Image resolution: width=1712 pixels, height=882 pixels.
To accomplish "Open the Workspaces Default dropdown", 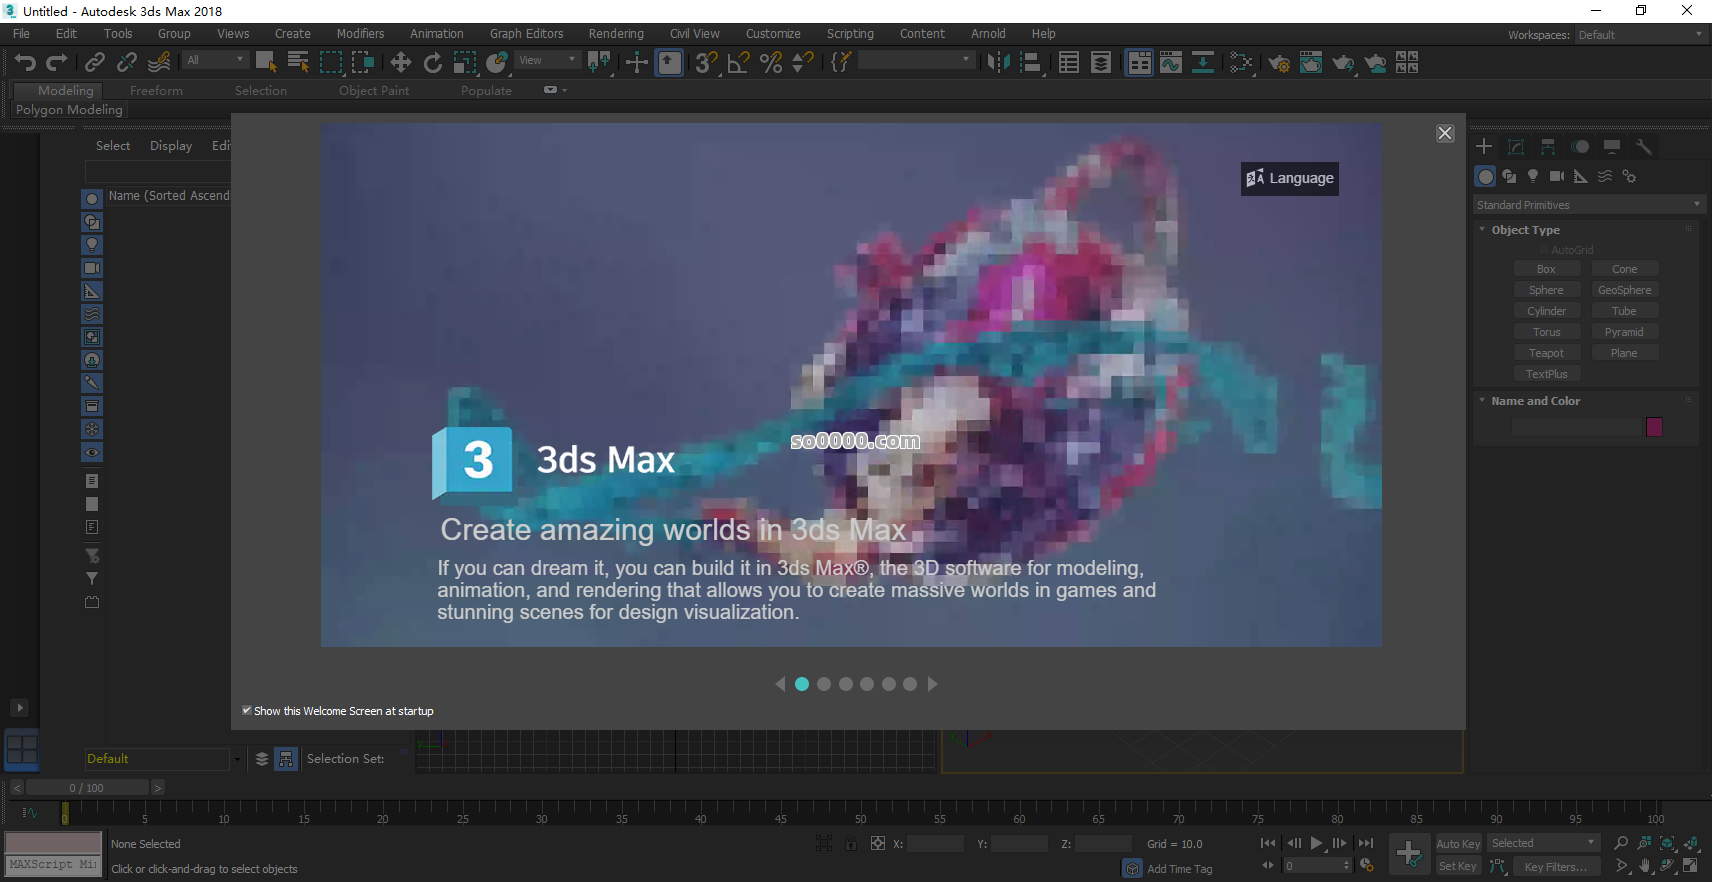I will (1640, 35).
